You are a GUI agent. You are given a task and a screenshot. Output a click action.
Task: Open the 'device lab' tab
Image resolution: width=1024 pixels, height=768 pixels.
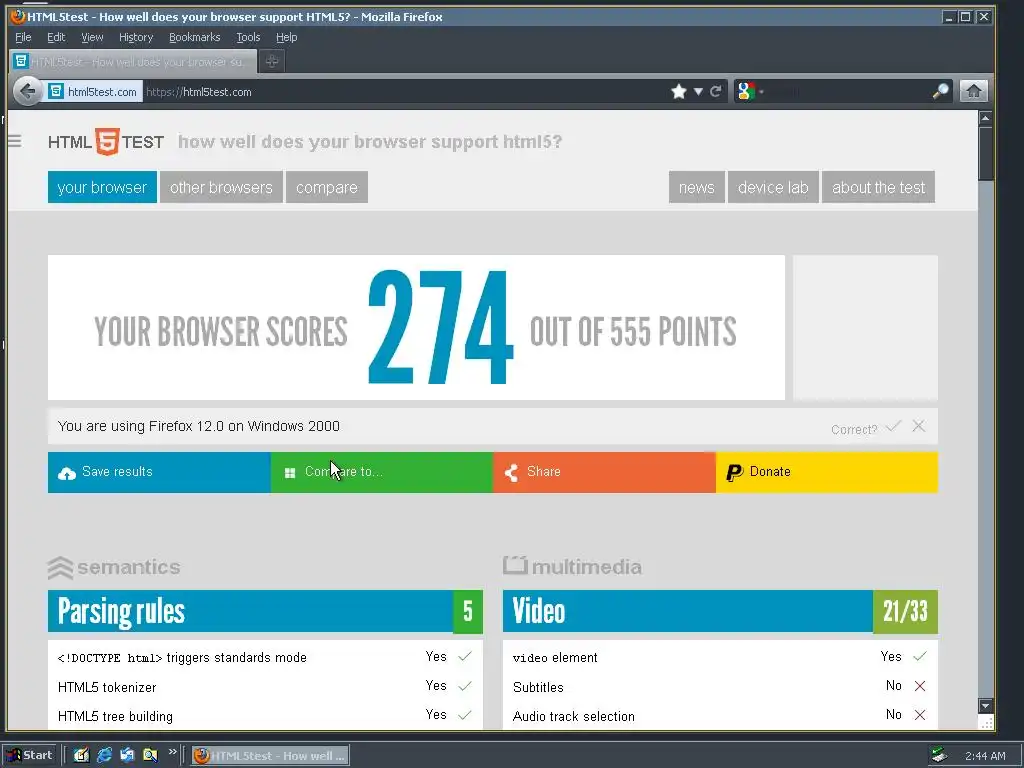coord(773,187)
